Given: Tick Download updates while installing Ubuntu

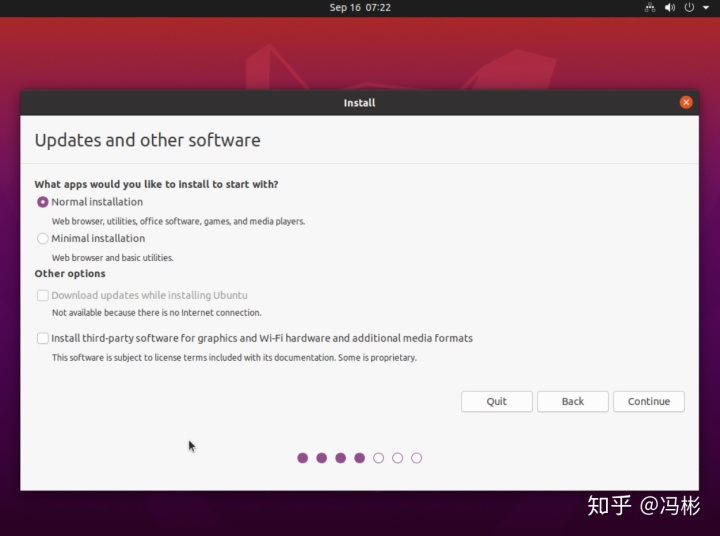Looking at the screenshot, I should pos(43,295).
